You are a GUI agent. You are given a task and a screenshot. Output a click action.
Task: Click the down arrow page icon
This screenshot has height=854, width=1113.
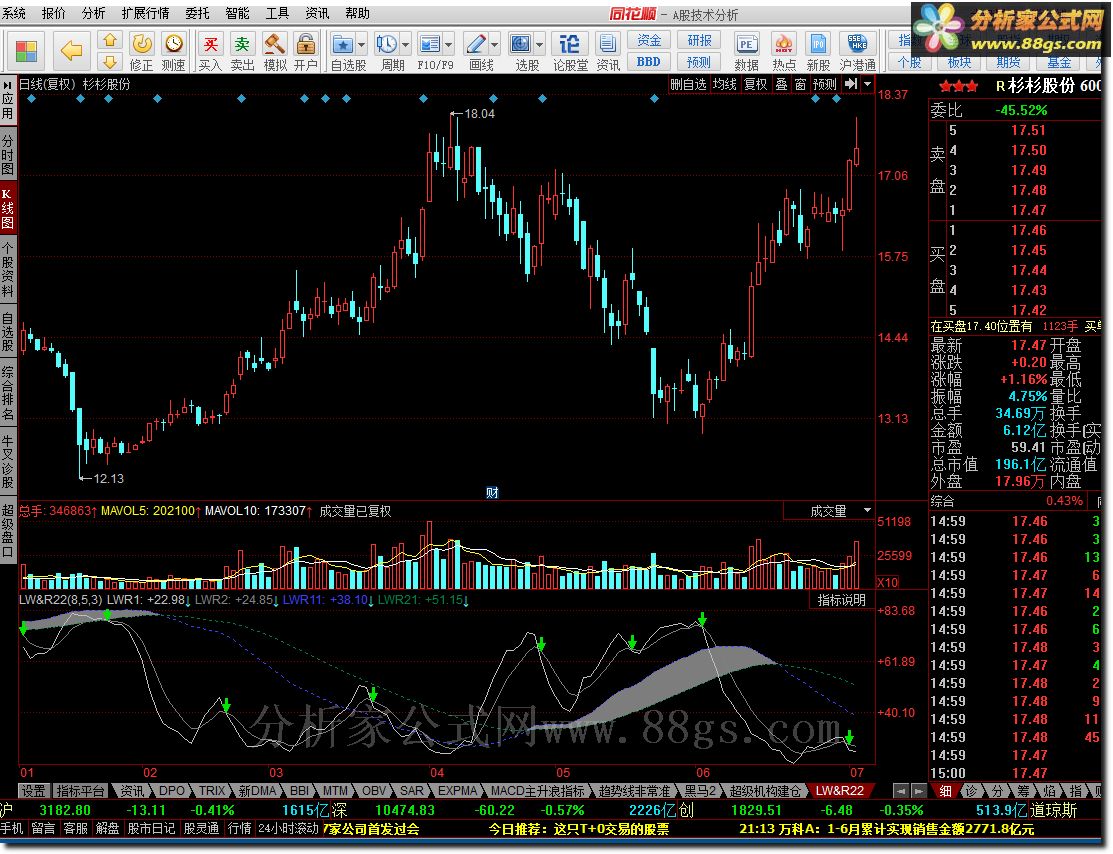[110, 62]
